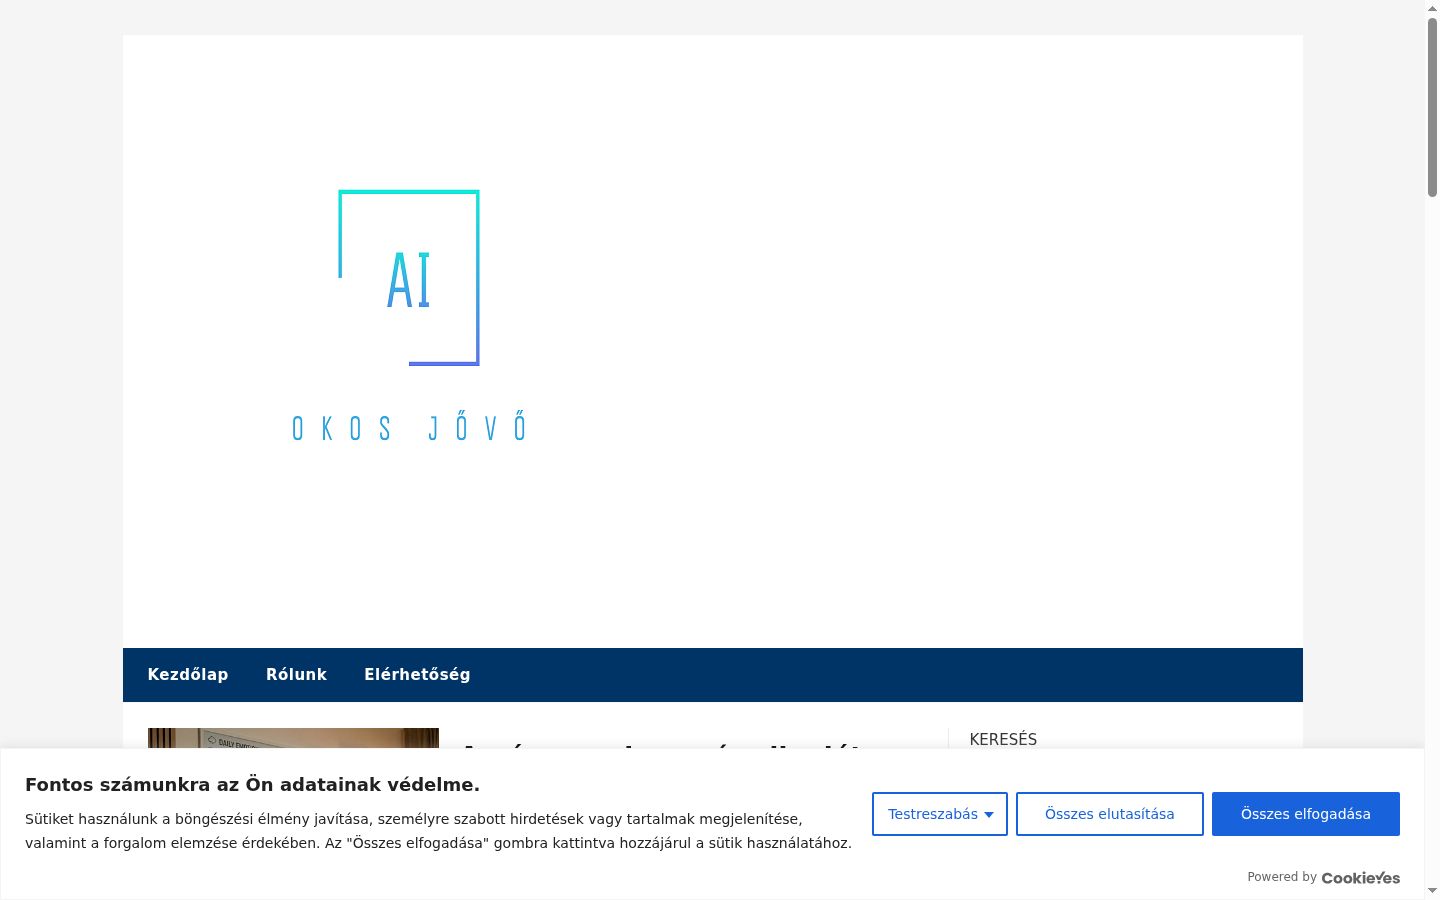Viewport: 1440px width, 900px height.
Task: Open the article thumbnail image
Action: [x=293, y=738]
